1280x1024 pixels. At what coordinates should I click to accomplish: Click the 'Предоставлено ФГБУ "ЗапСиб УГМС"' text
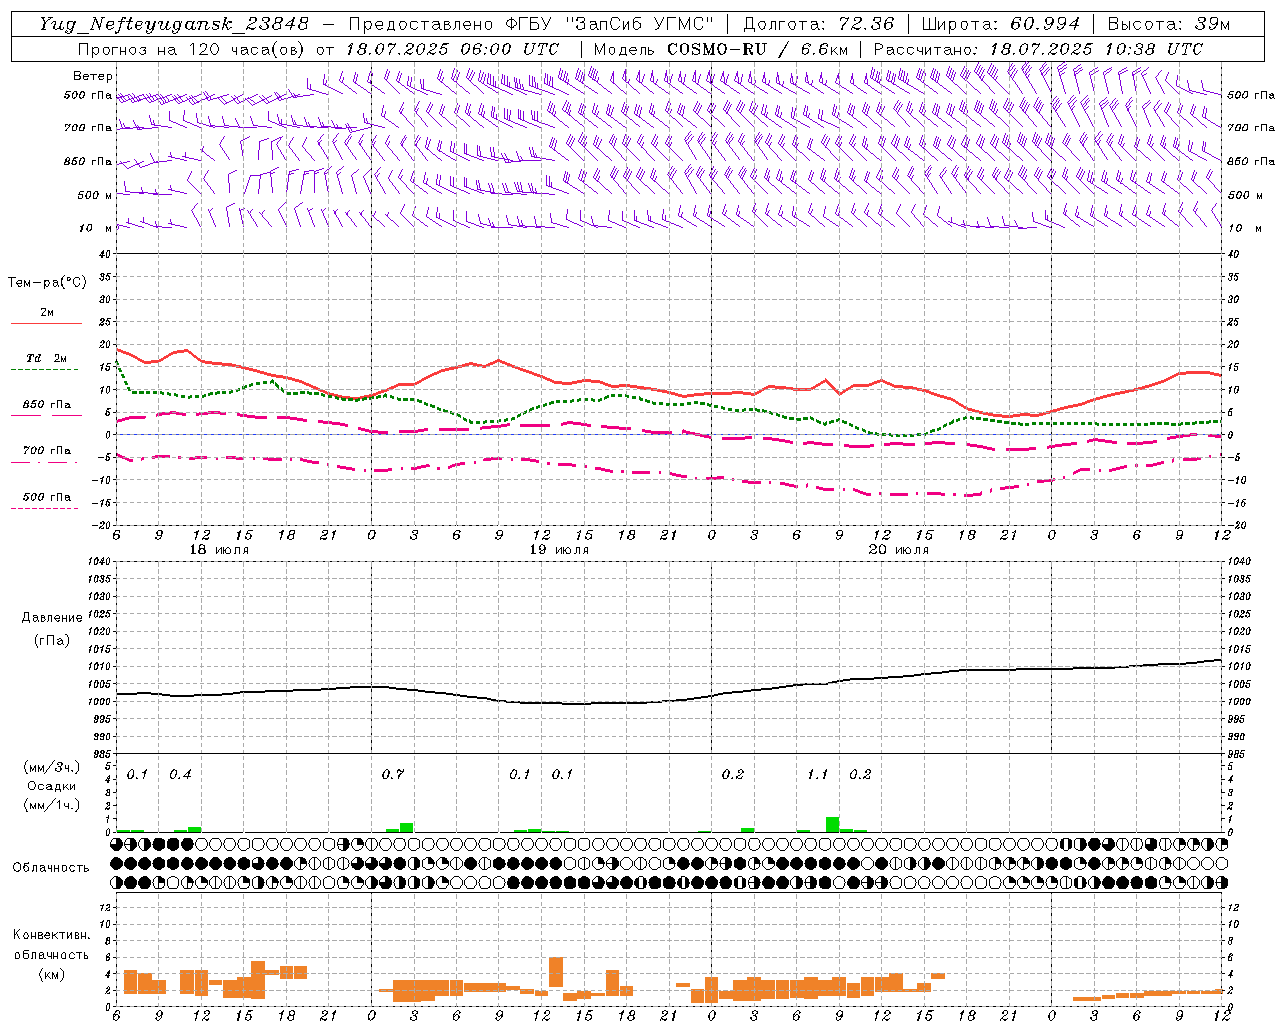(x=531, y=24)
